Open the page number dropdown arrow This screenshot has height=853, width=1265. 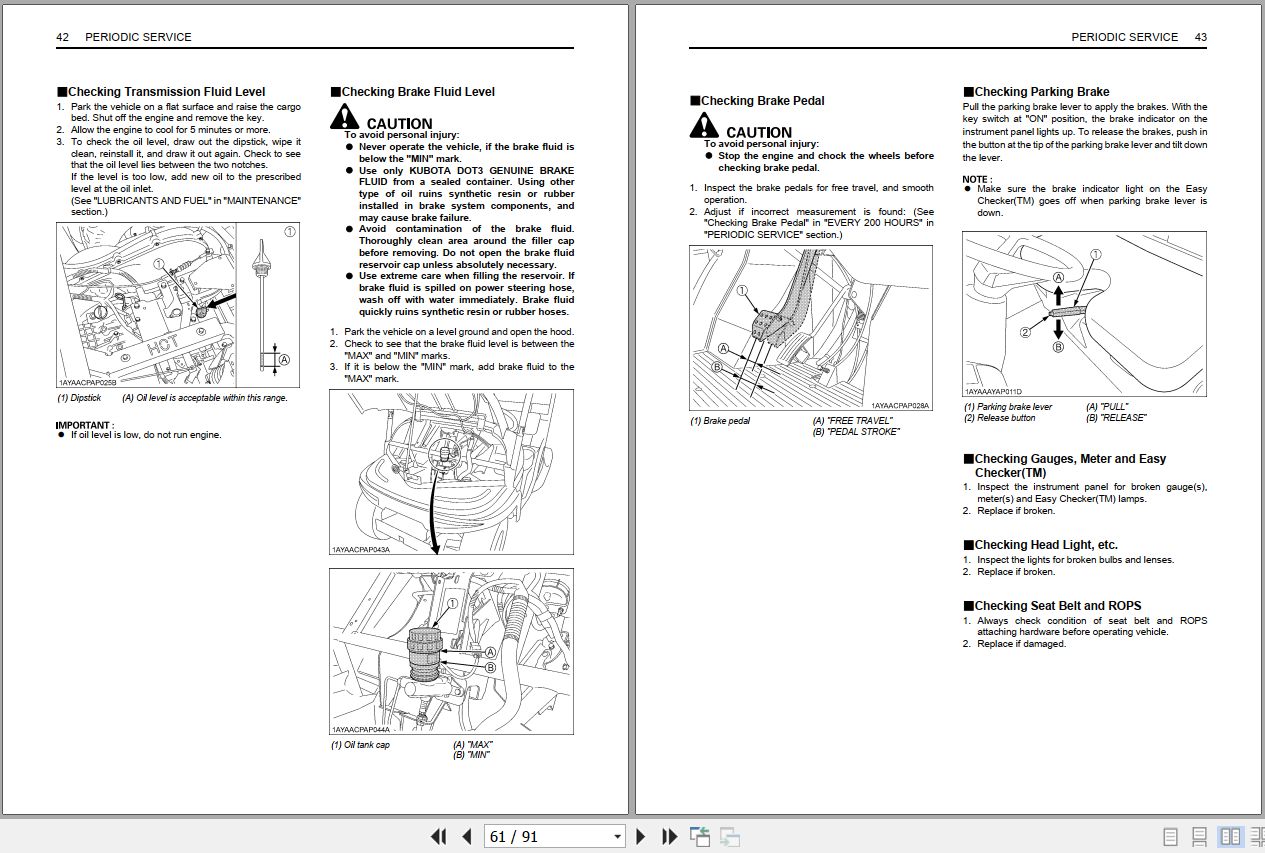click(x=617, y=836)
